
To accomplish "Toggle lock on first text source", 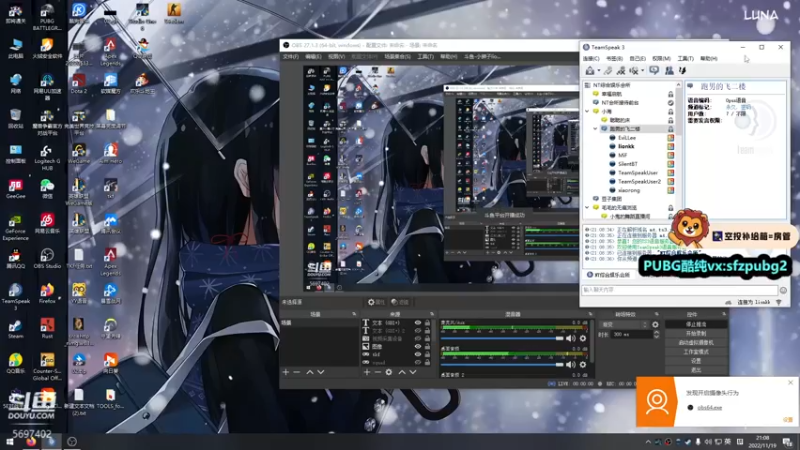I will pyautogui.click(x=428, y=323).
